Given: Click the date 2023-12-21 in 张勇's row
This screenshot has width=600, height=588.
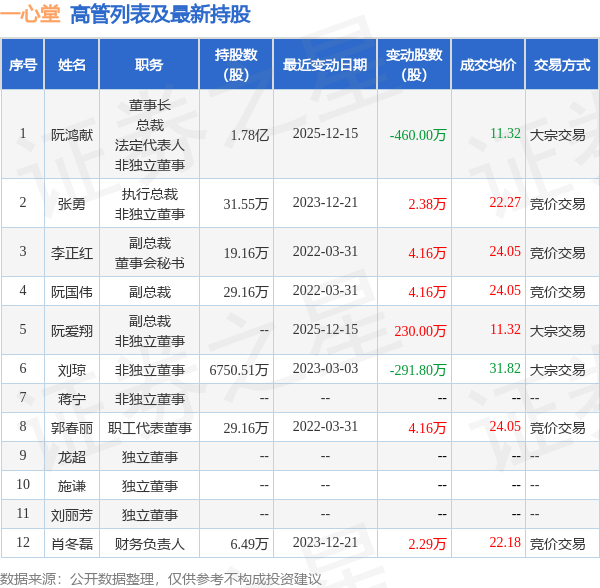Looking at the screenshot, I should point(325,202).
